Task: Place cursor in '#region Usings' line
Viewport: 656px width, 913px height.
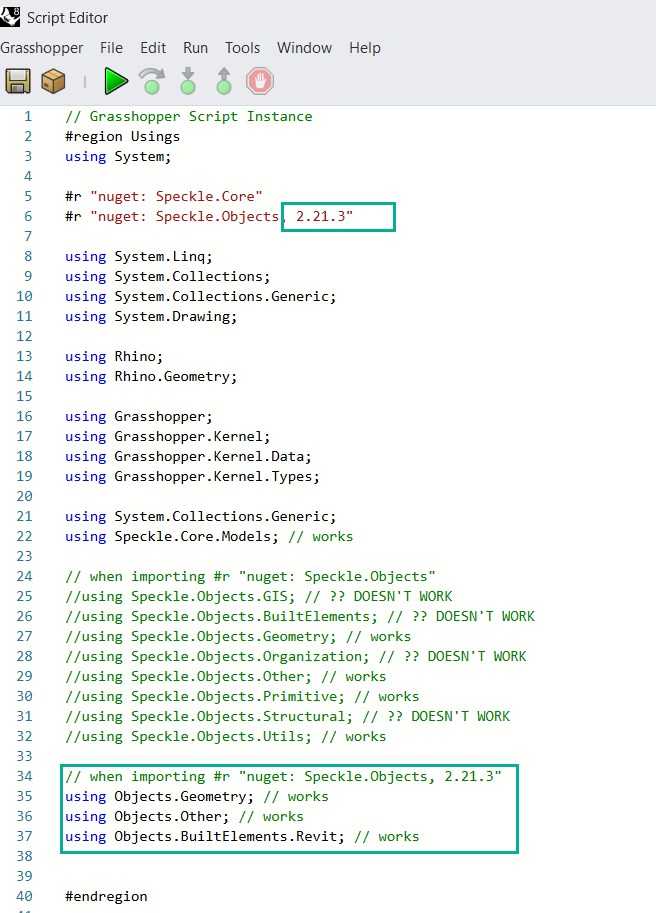Action: 122,136
